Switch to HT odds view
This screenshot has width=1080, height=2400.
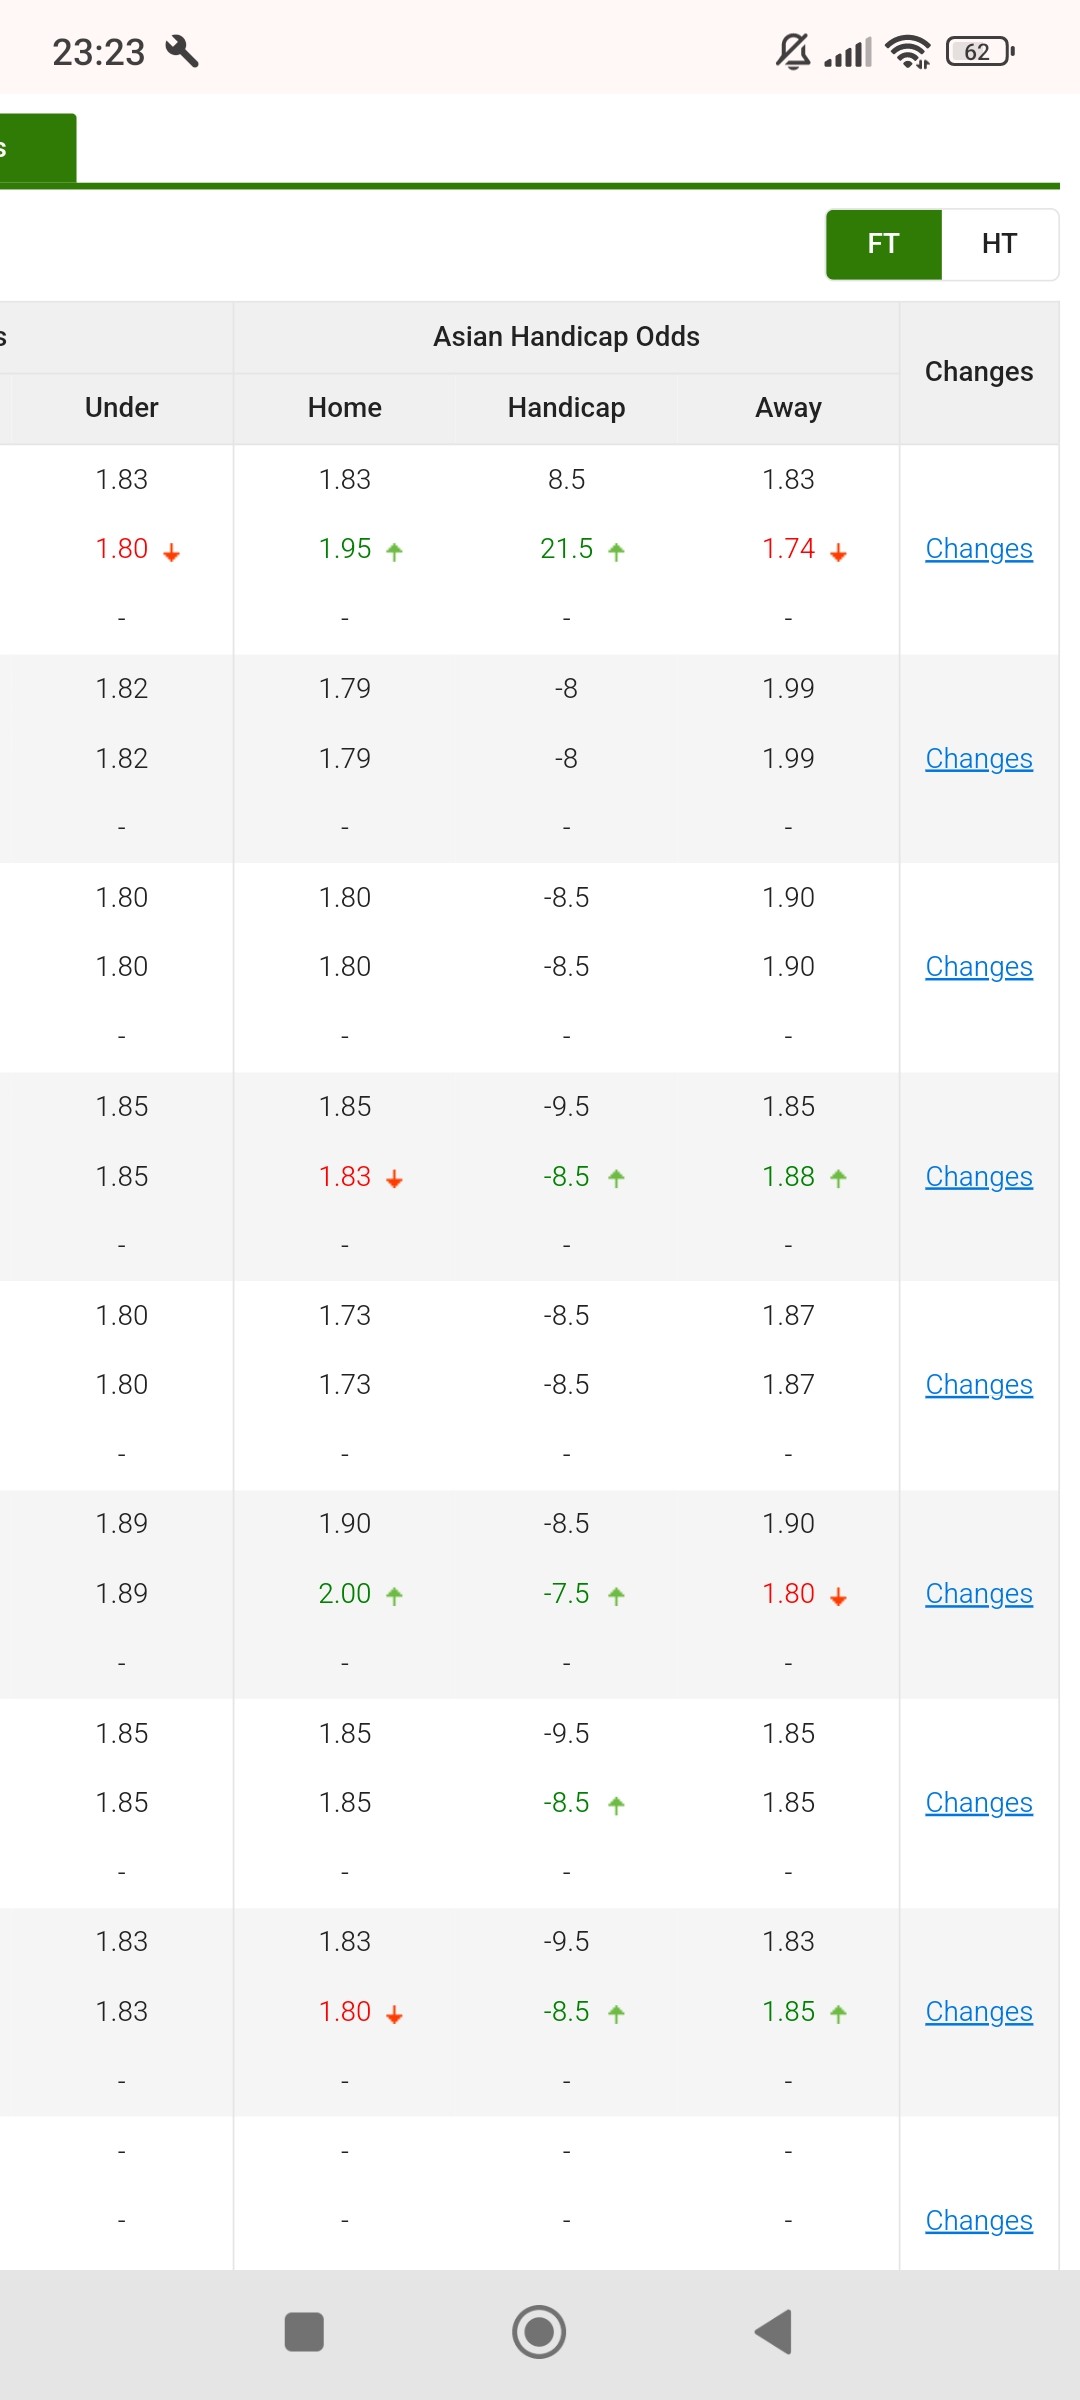(x=999, y=244)
